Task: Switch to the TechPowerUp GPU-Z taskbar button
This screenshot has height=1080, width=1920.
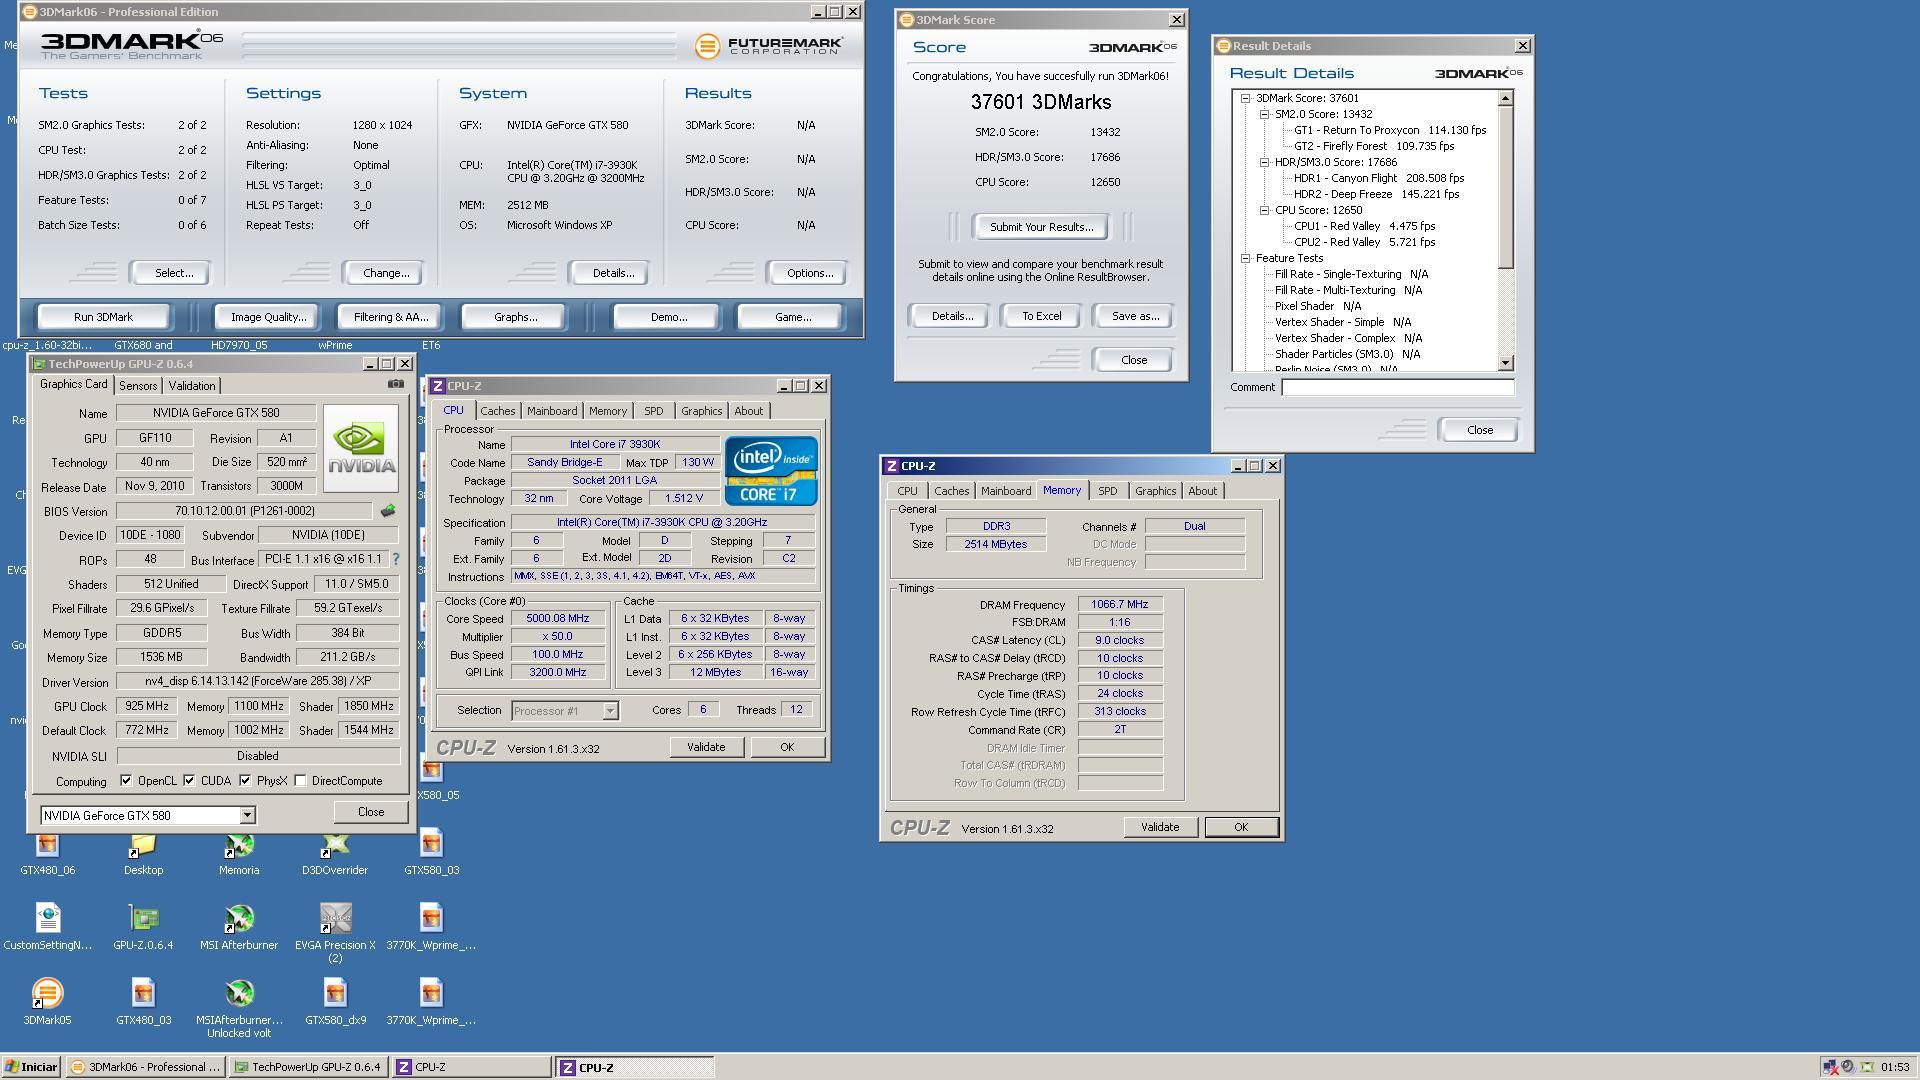Action: point(309,1067)
